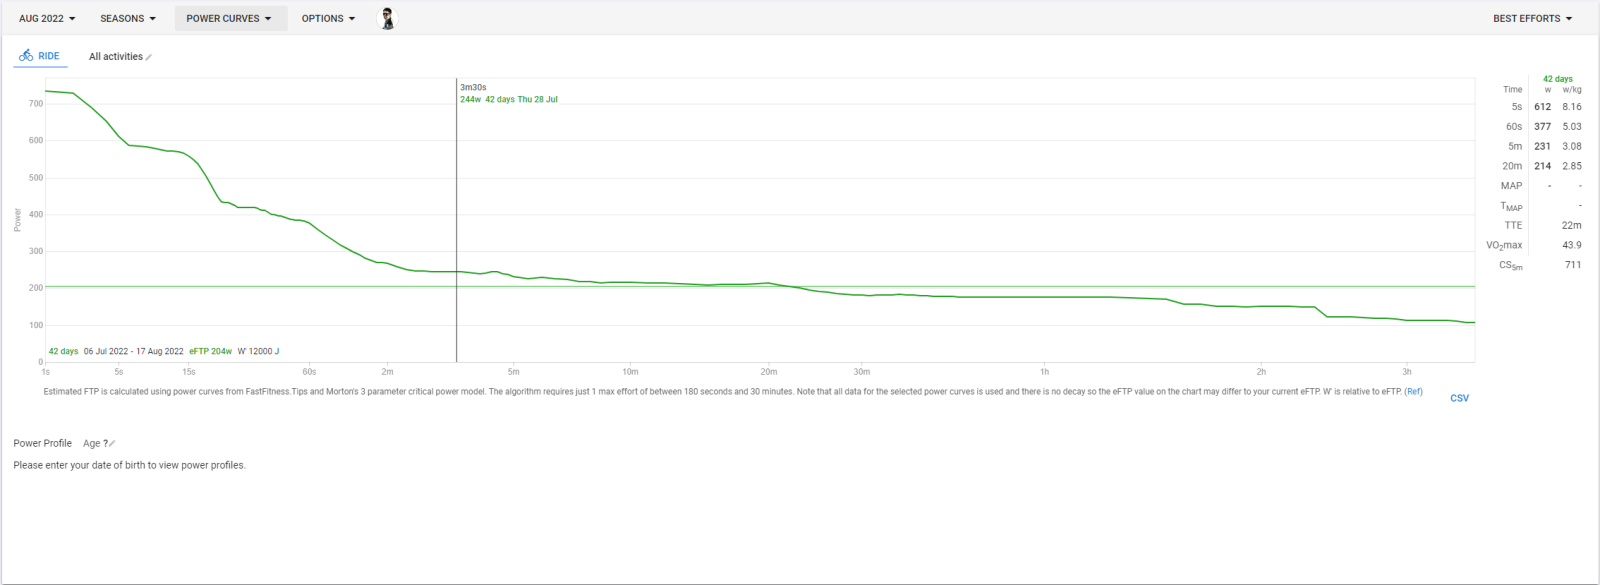This screenshot has width=1600, height=585.
Task: Click the Age ? field
Action: click(95, 443)
